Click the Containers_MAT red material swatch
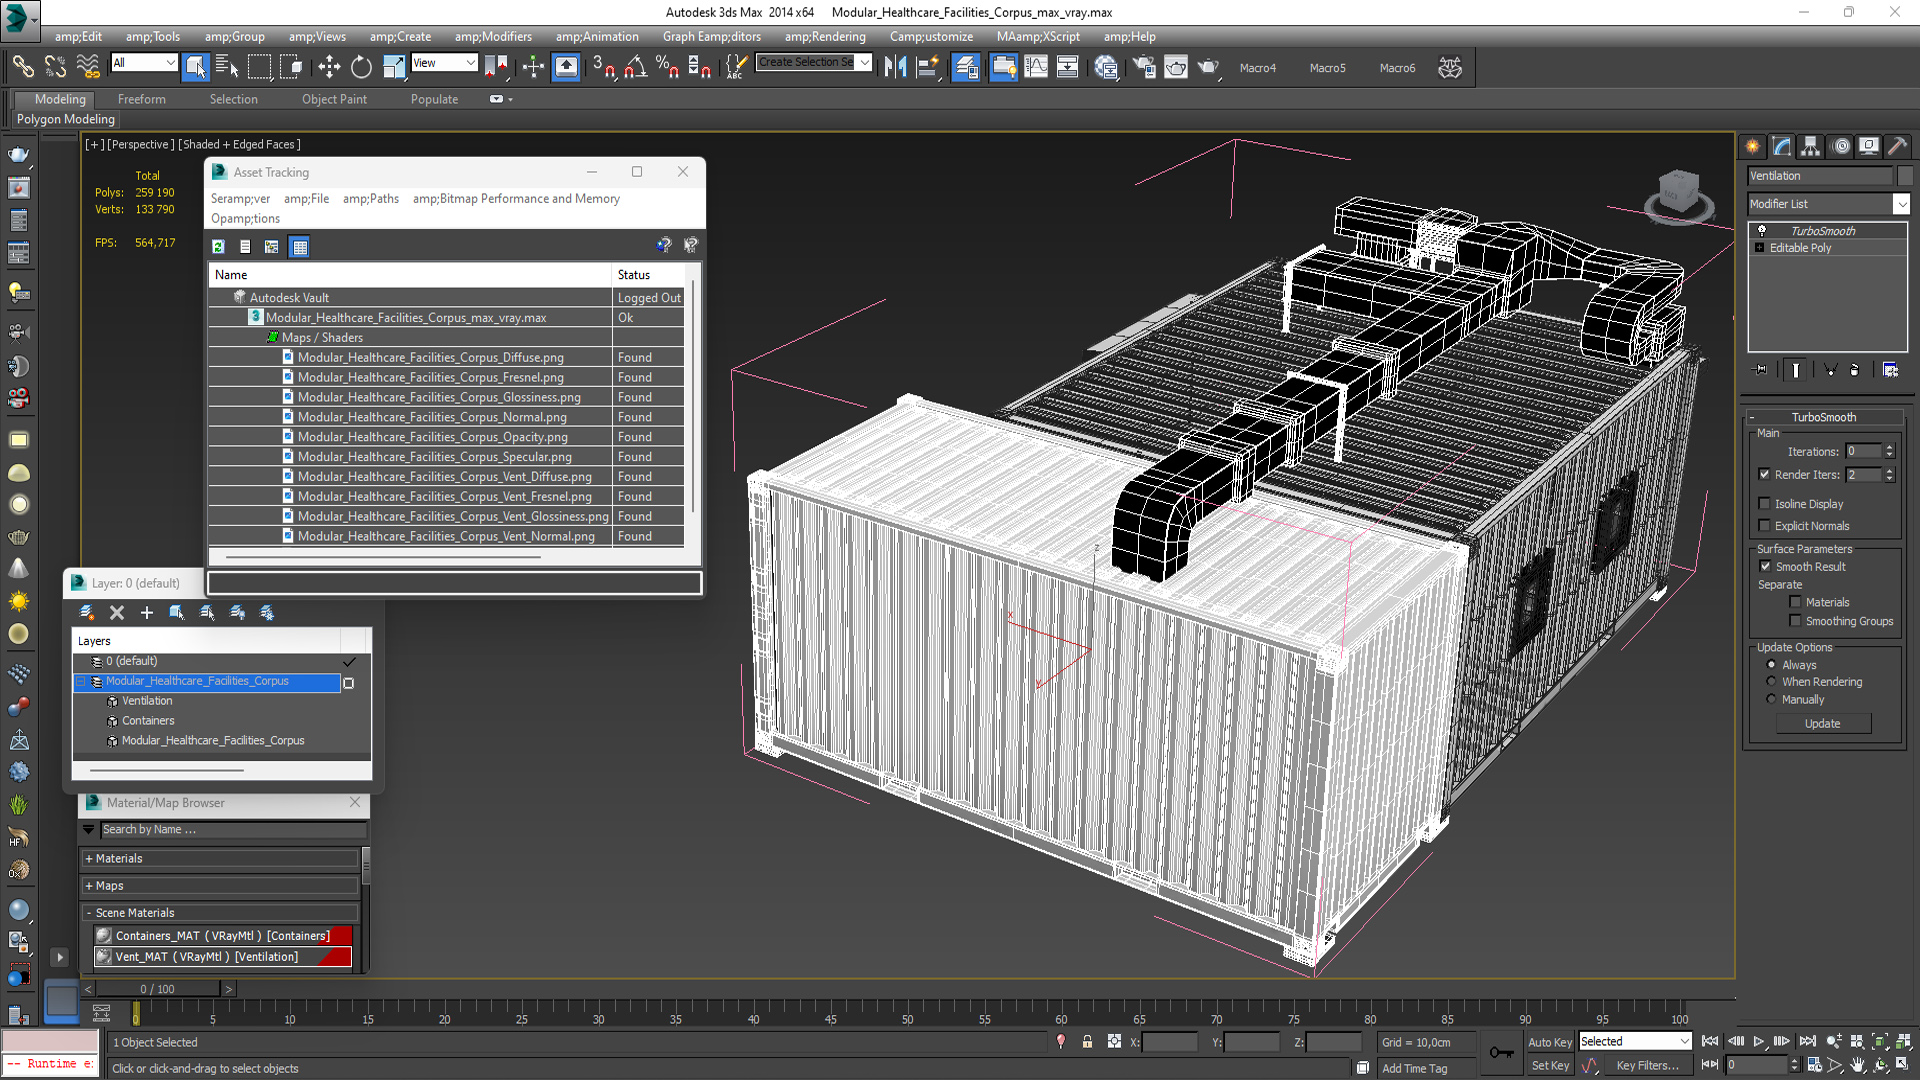The height and width of the screenshot is (1080, 1920). click(342, 936)
